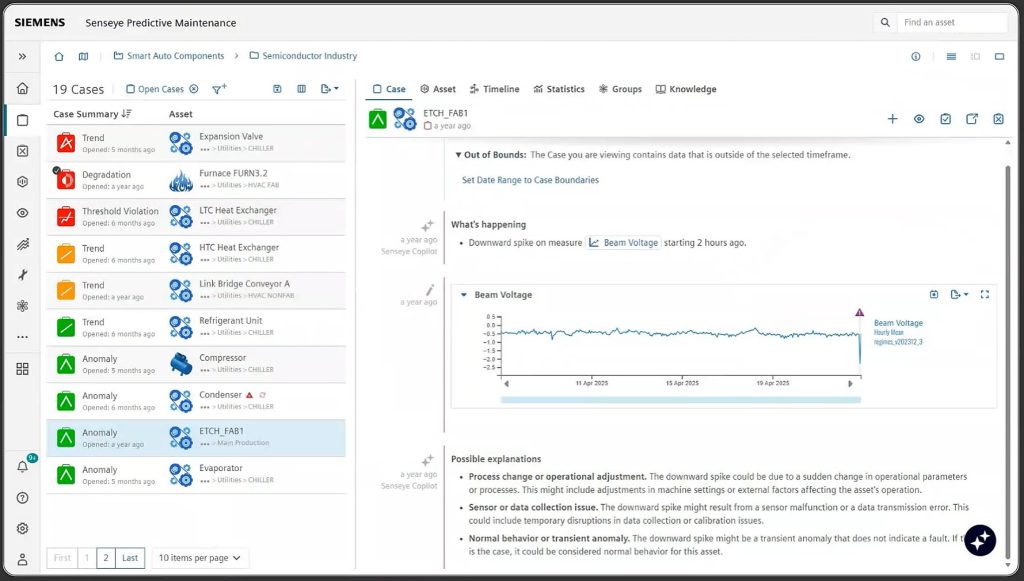Open the hexagon assets sidebar icon
The image size is (1024, 581).
coord(22,181)
